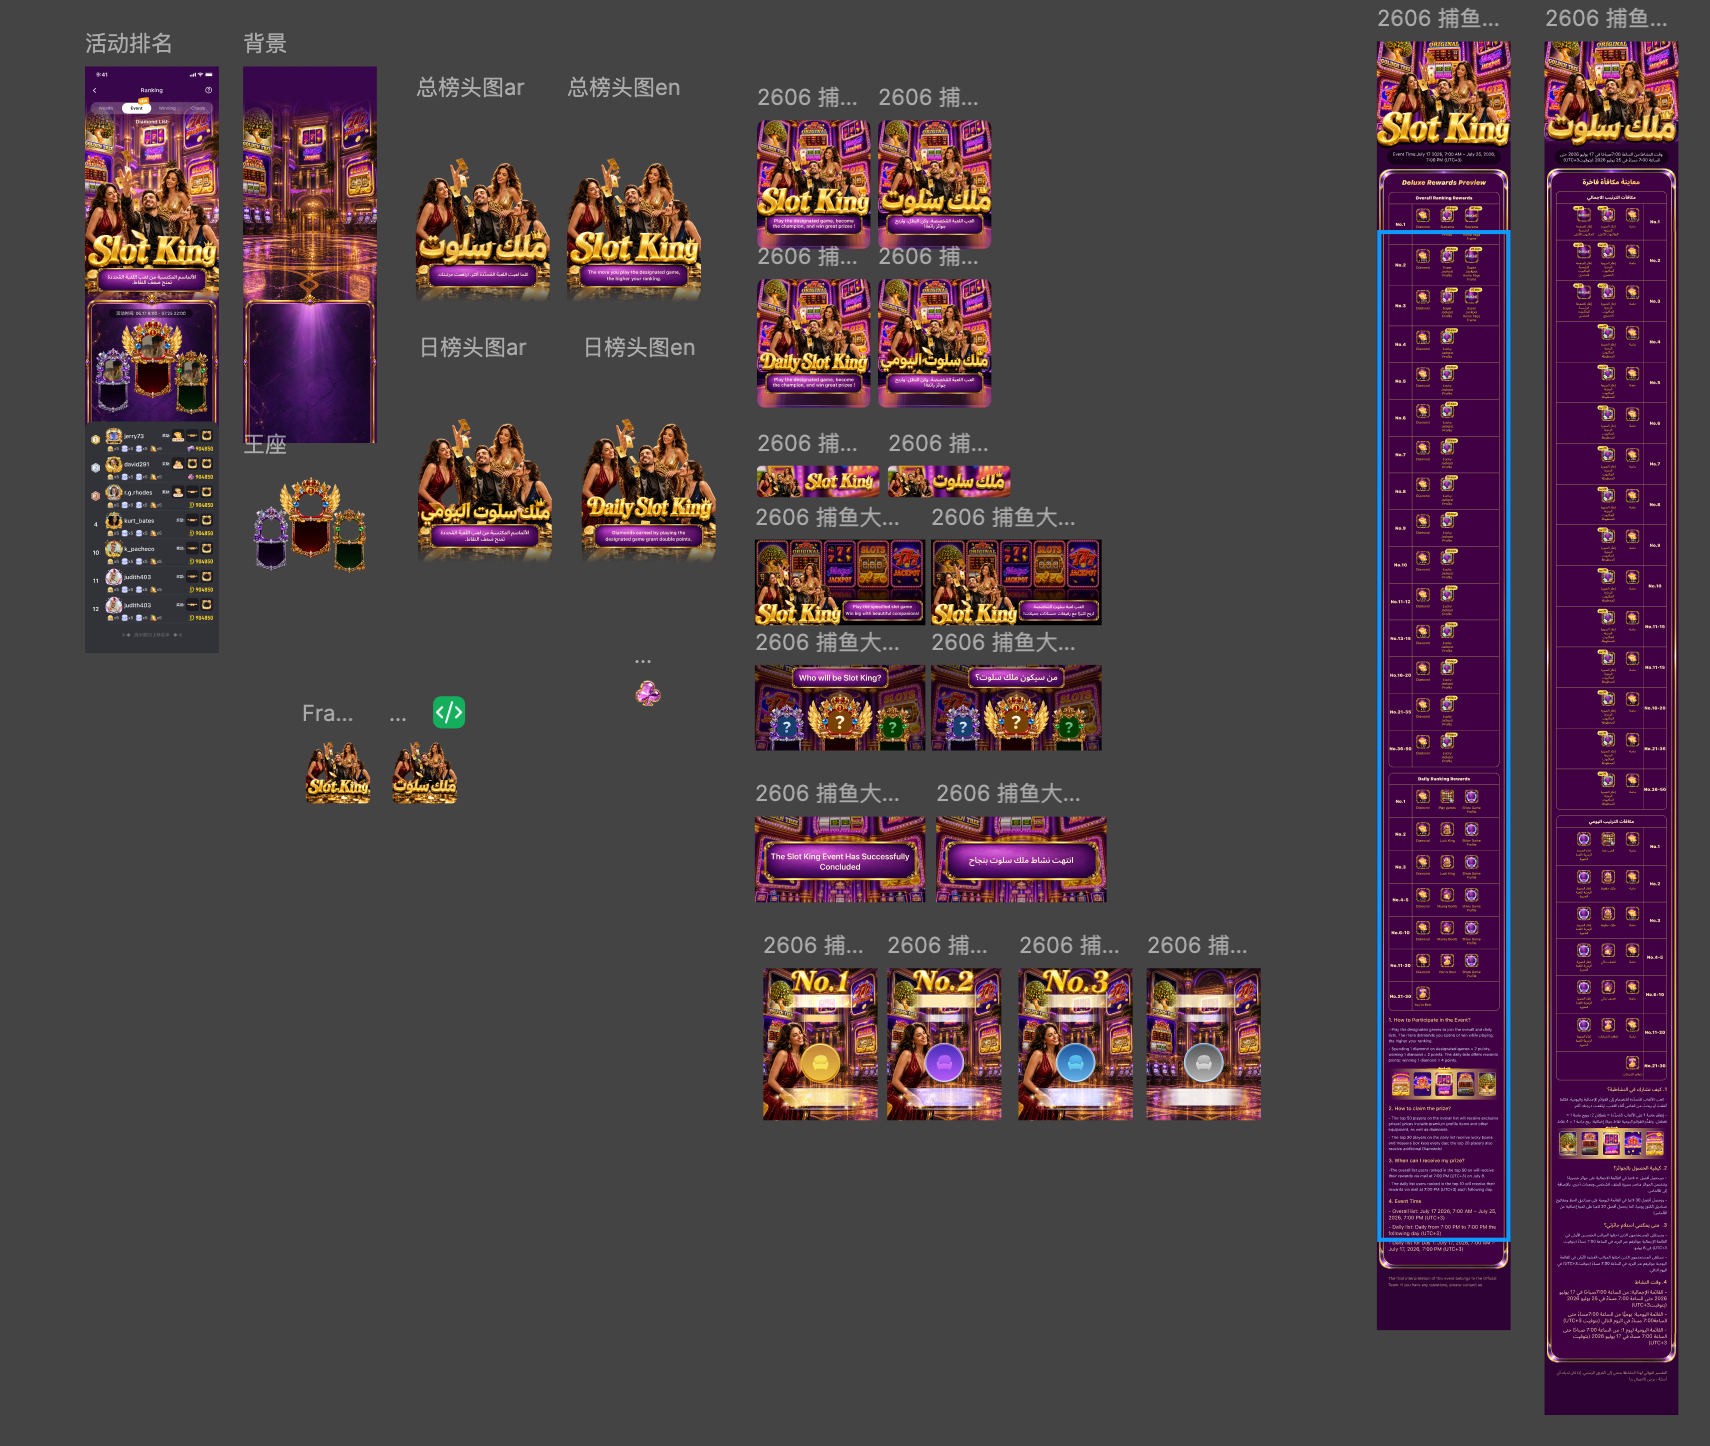Screen dimensions: 1710x1446
Task: Select the square English Daily Slot King poster
Action: coord(814,343)
